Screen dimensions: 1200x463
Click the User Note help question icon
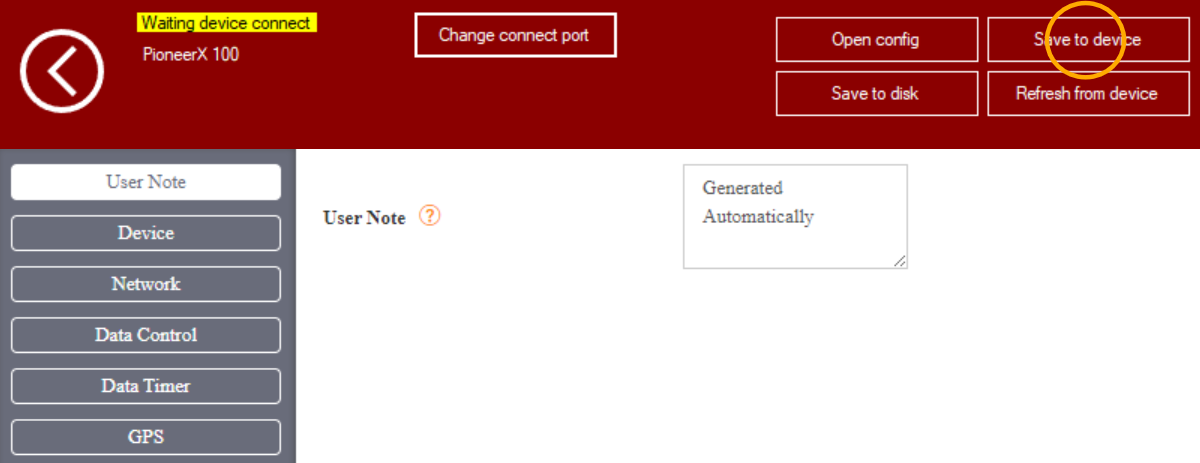(429, 216)
